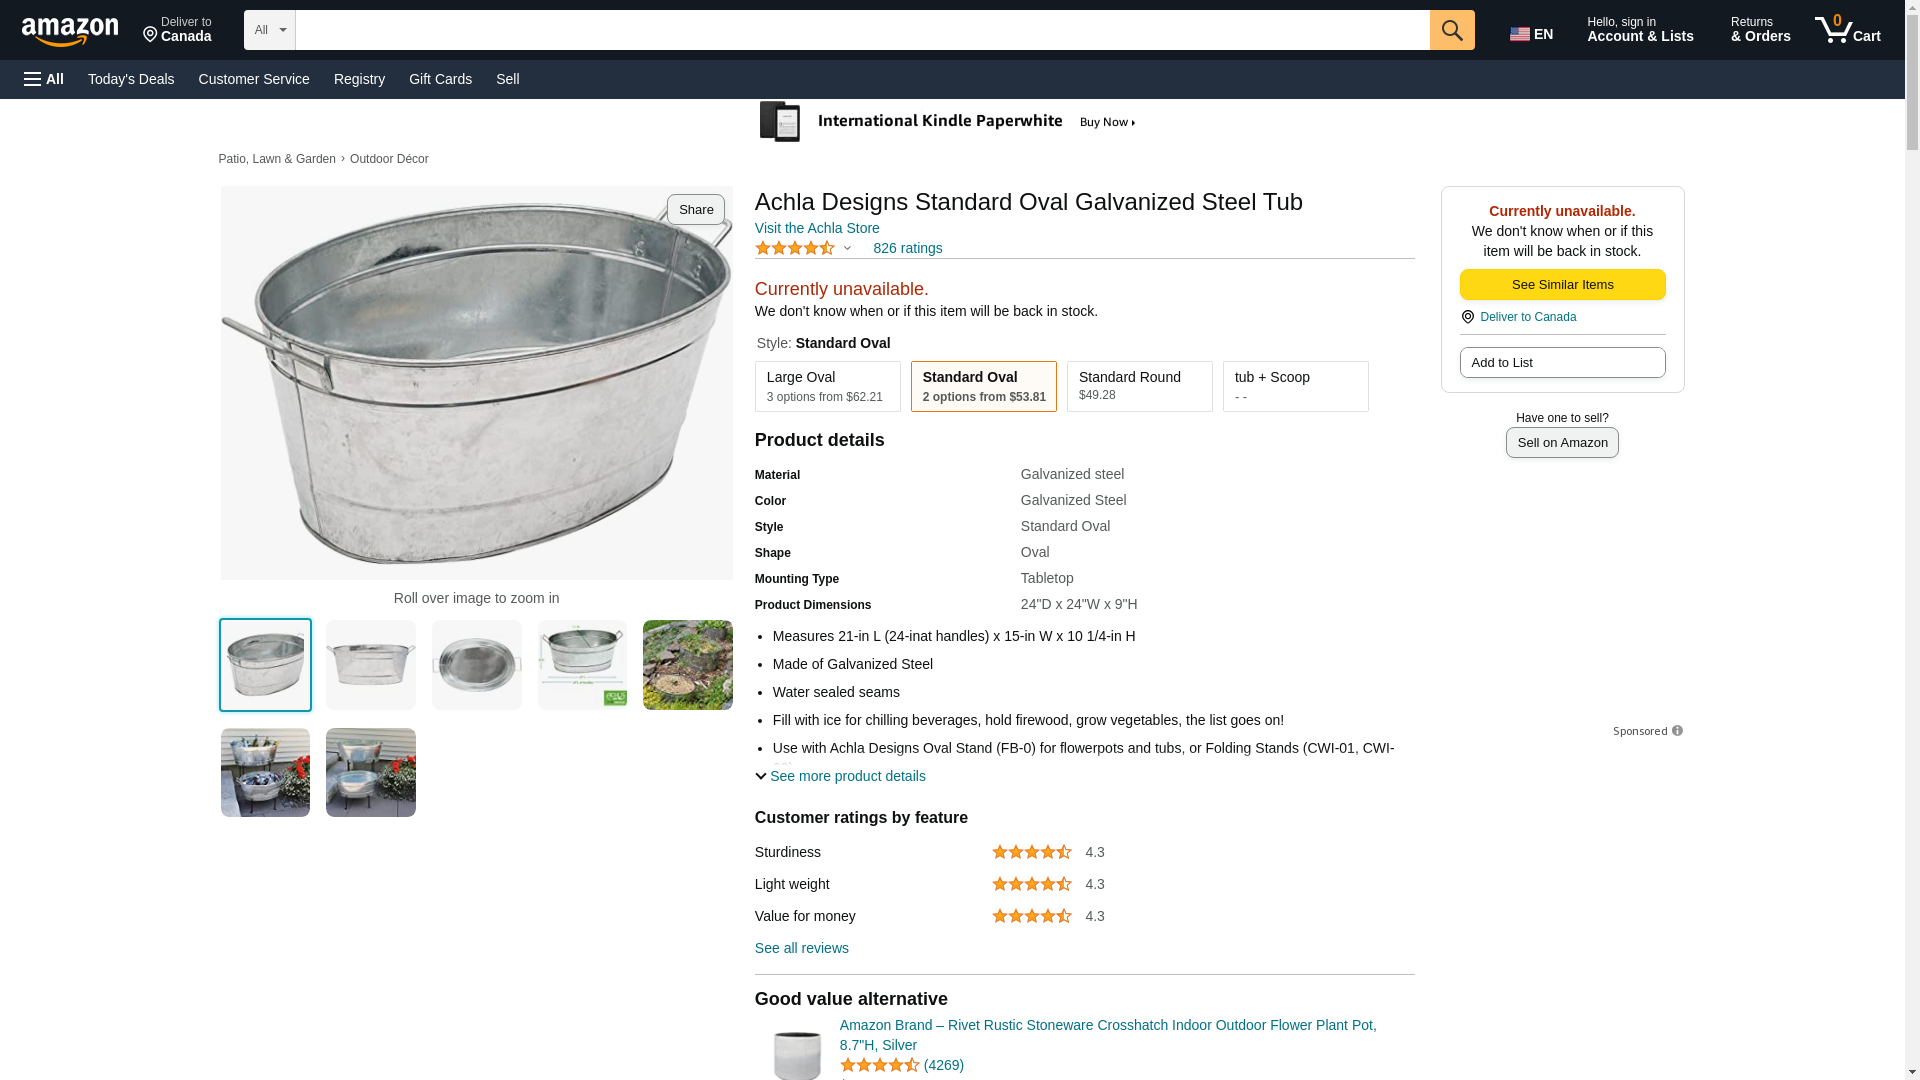This screenshot has height=1080, width=1920.
Task: Select the tub + Scoop style option
Action: click(1295, 386)
